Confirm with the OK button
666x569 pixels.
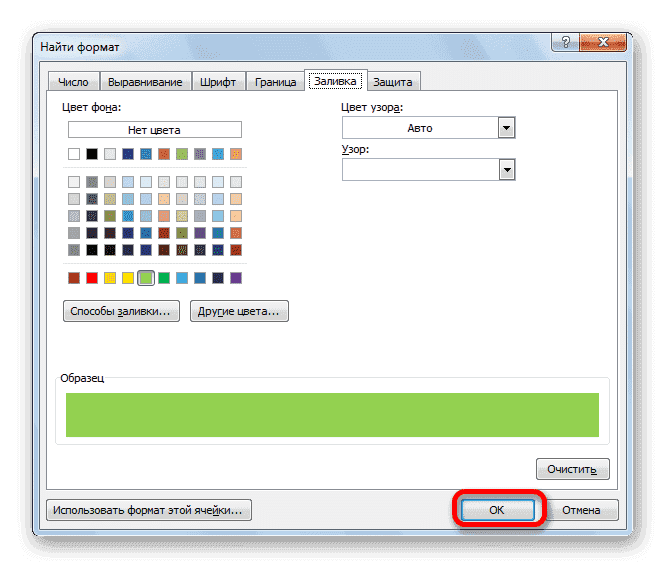coord(497,510)
